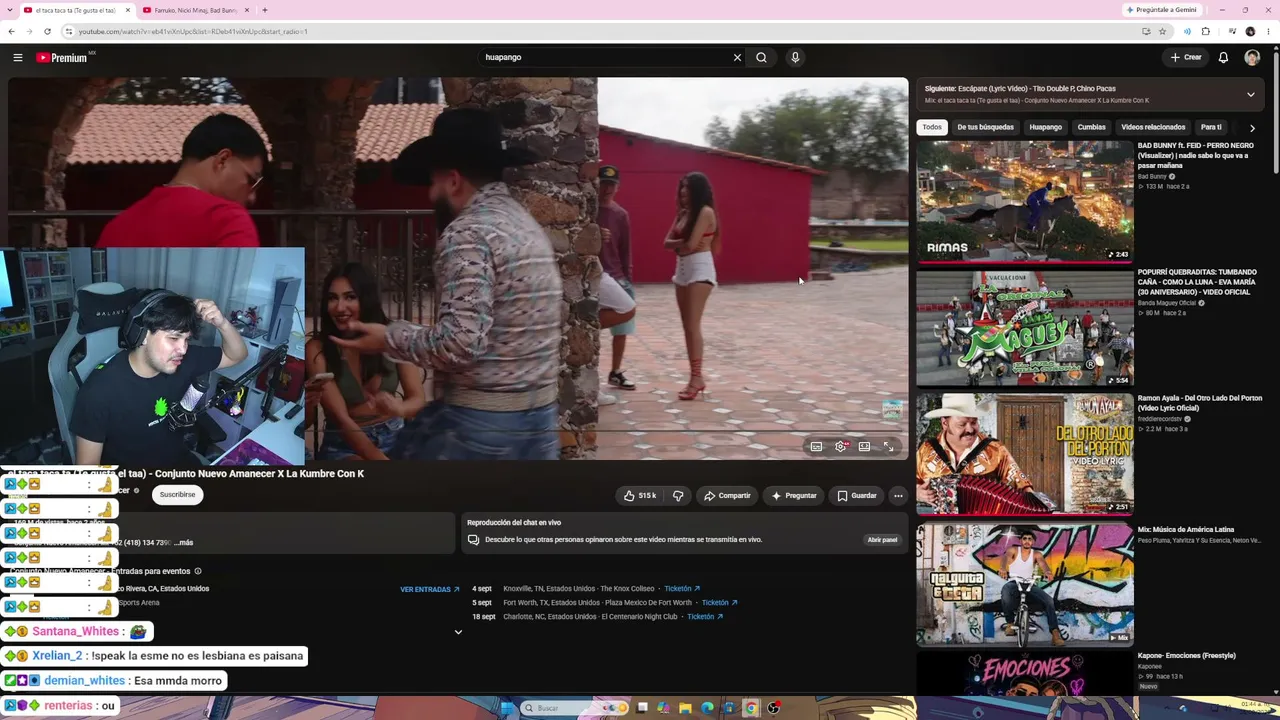Open the YouTube guide hamburger menu
The height and width of the screenshot is (720, 1280).
(x=17, y=57)
